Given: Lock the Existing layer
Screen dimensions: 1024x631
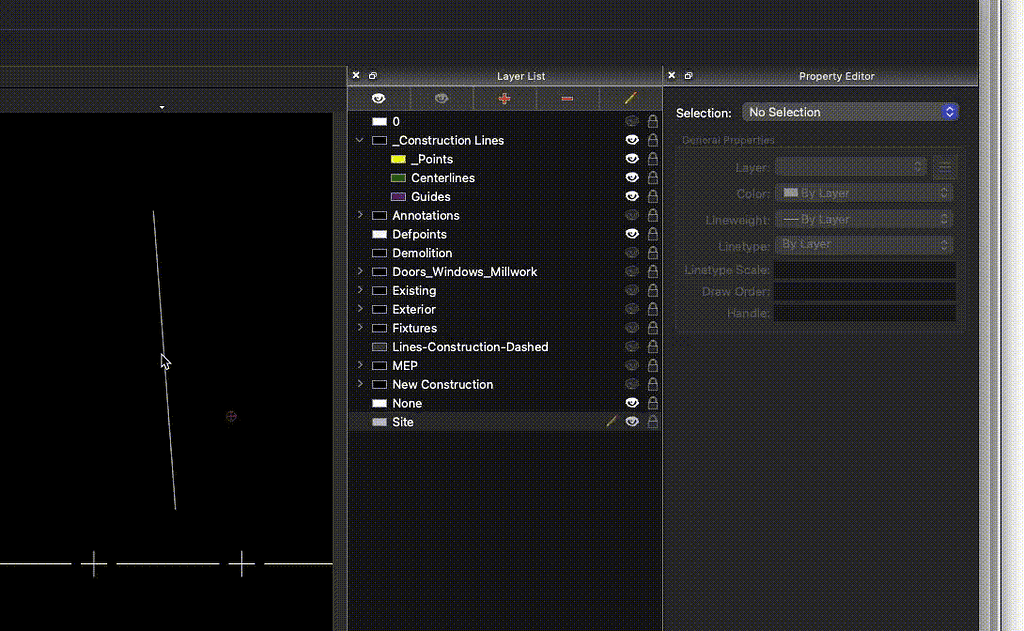Looking at the screenshot, I should 652,290.
